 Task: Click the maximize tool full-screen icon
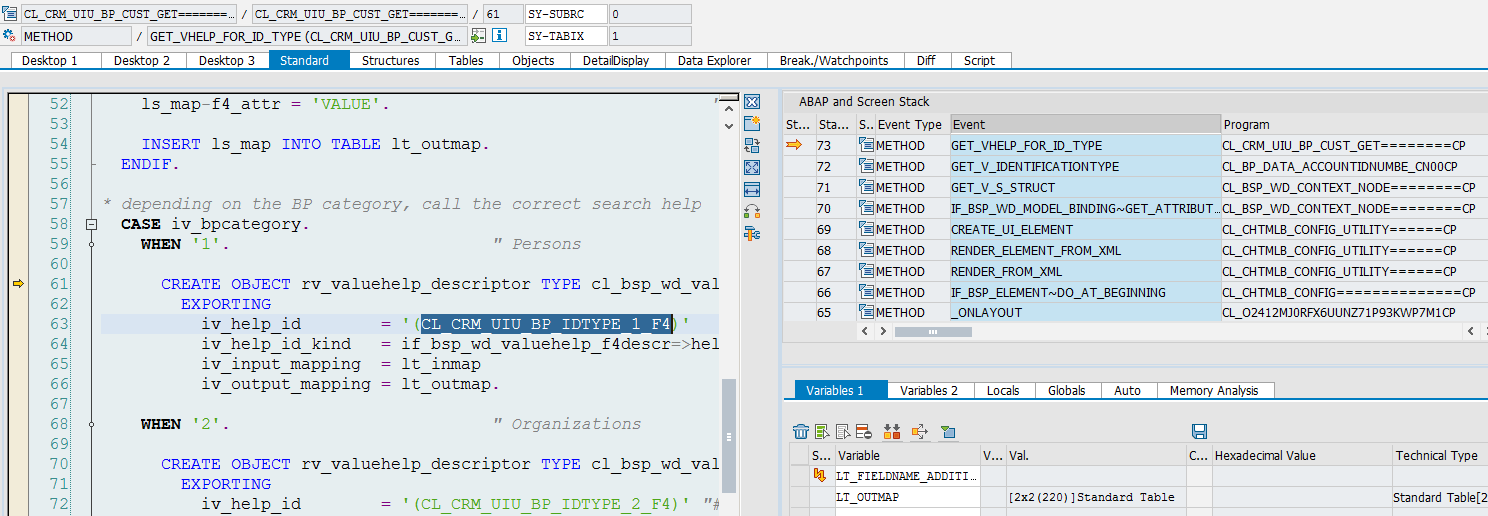pos(752,168)
